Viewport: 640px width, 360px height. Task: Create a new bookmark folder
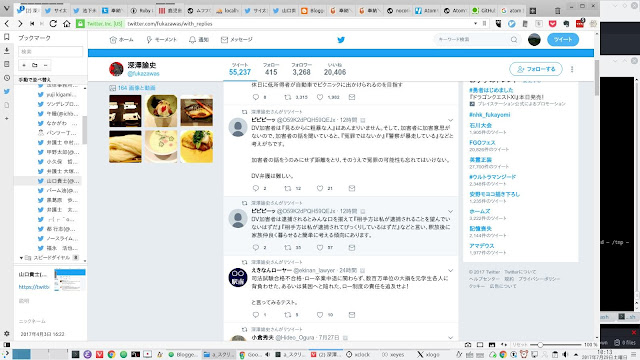pyautogui.click(x=35, y=65)
